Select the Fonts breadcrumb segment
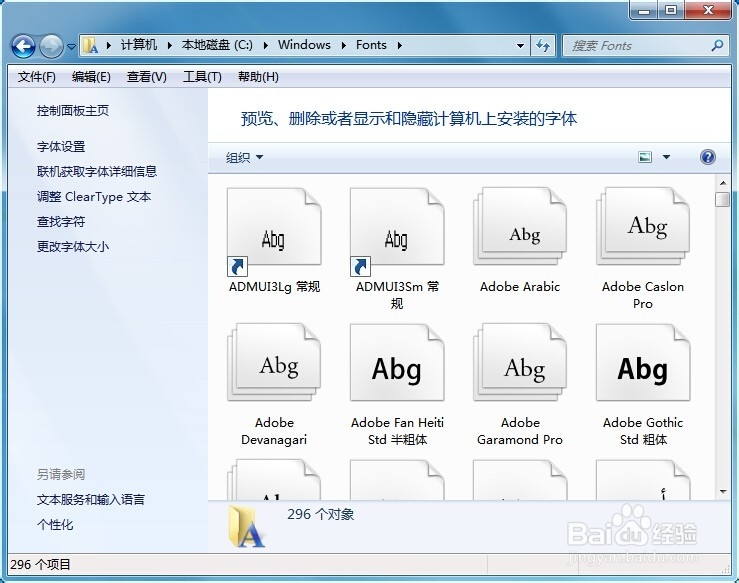 coord(371,45)
